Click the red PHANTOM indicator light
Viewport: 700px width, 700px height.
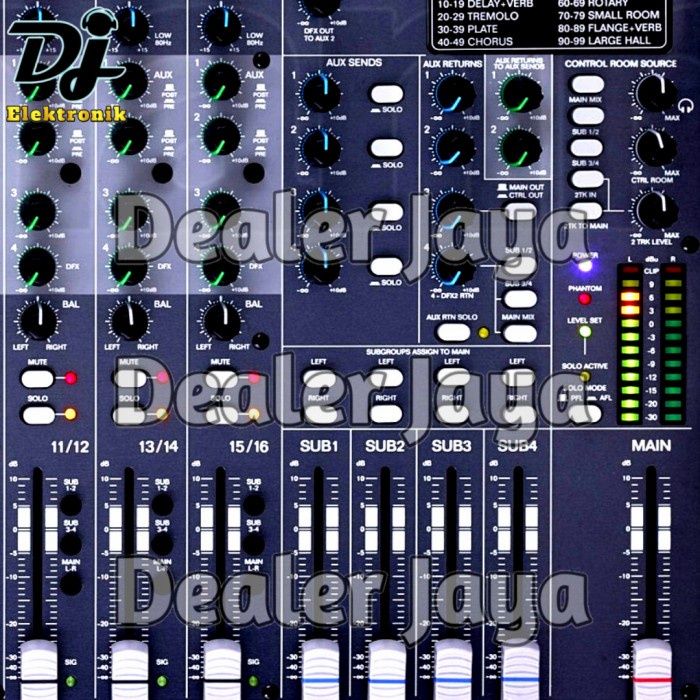(585, 298)
